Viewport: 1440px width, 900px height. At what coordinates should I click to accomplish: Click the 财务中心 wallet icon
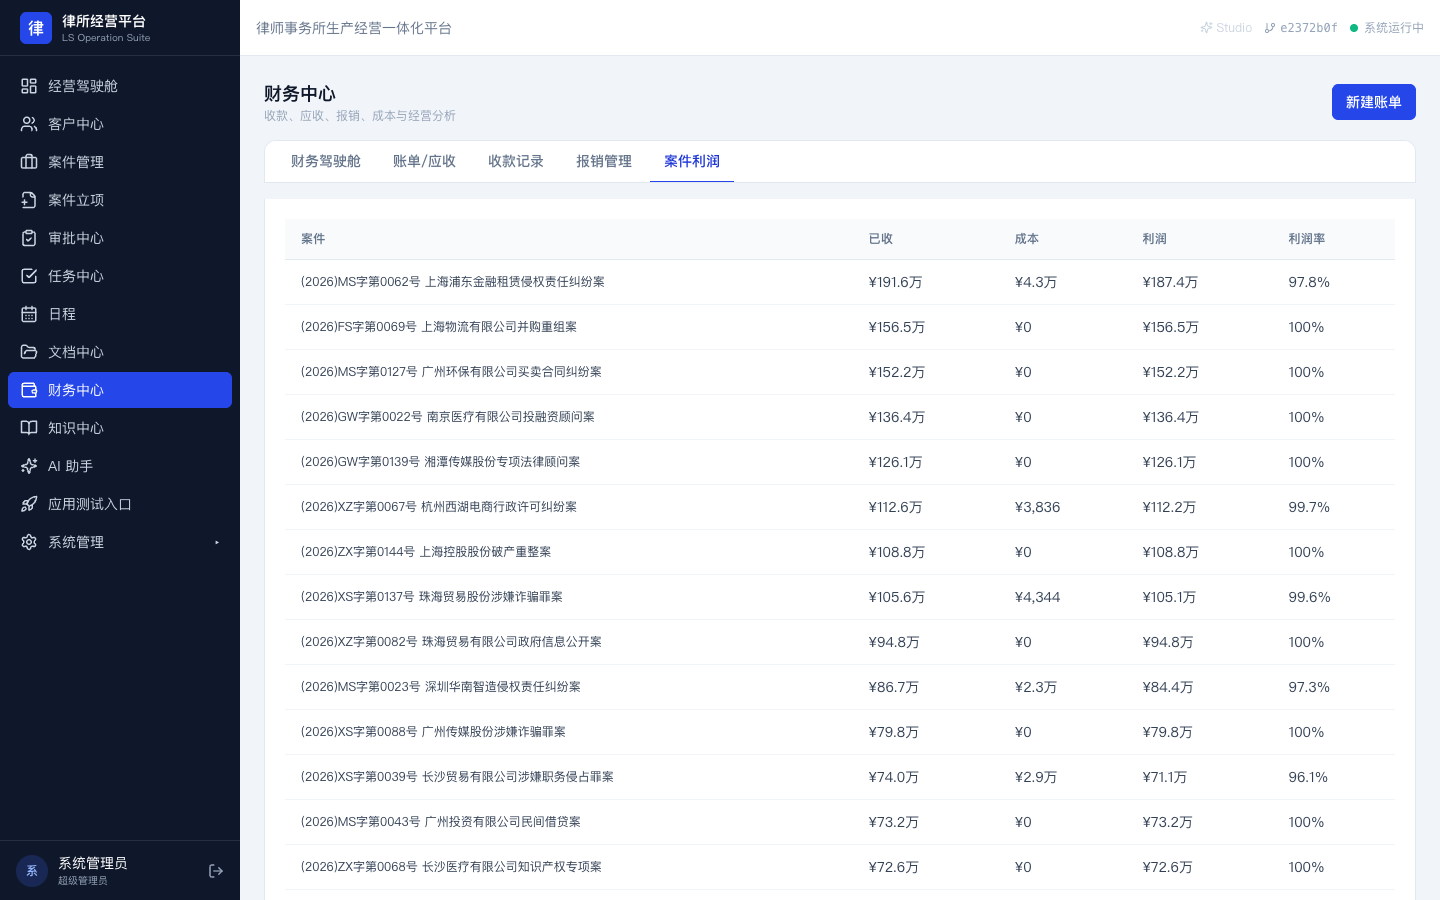point(29,390)
